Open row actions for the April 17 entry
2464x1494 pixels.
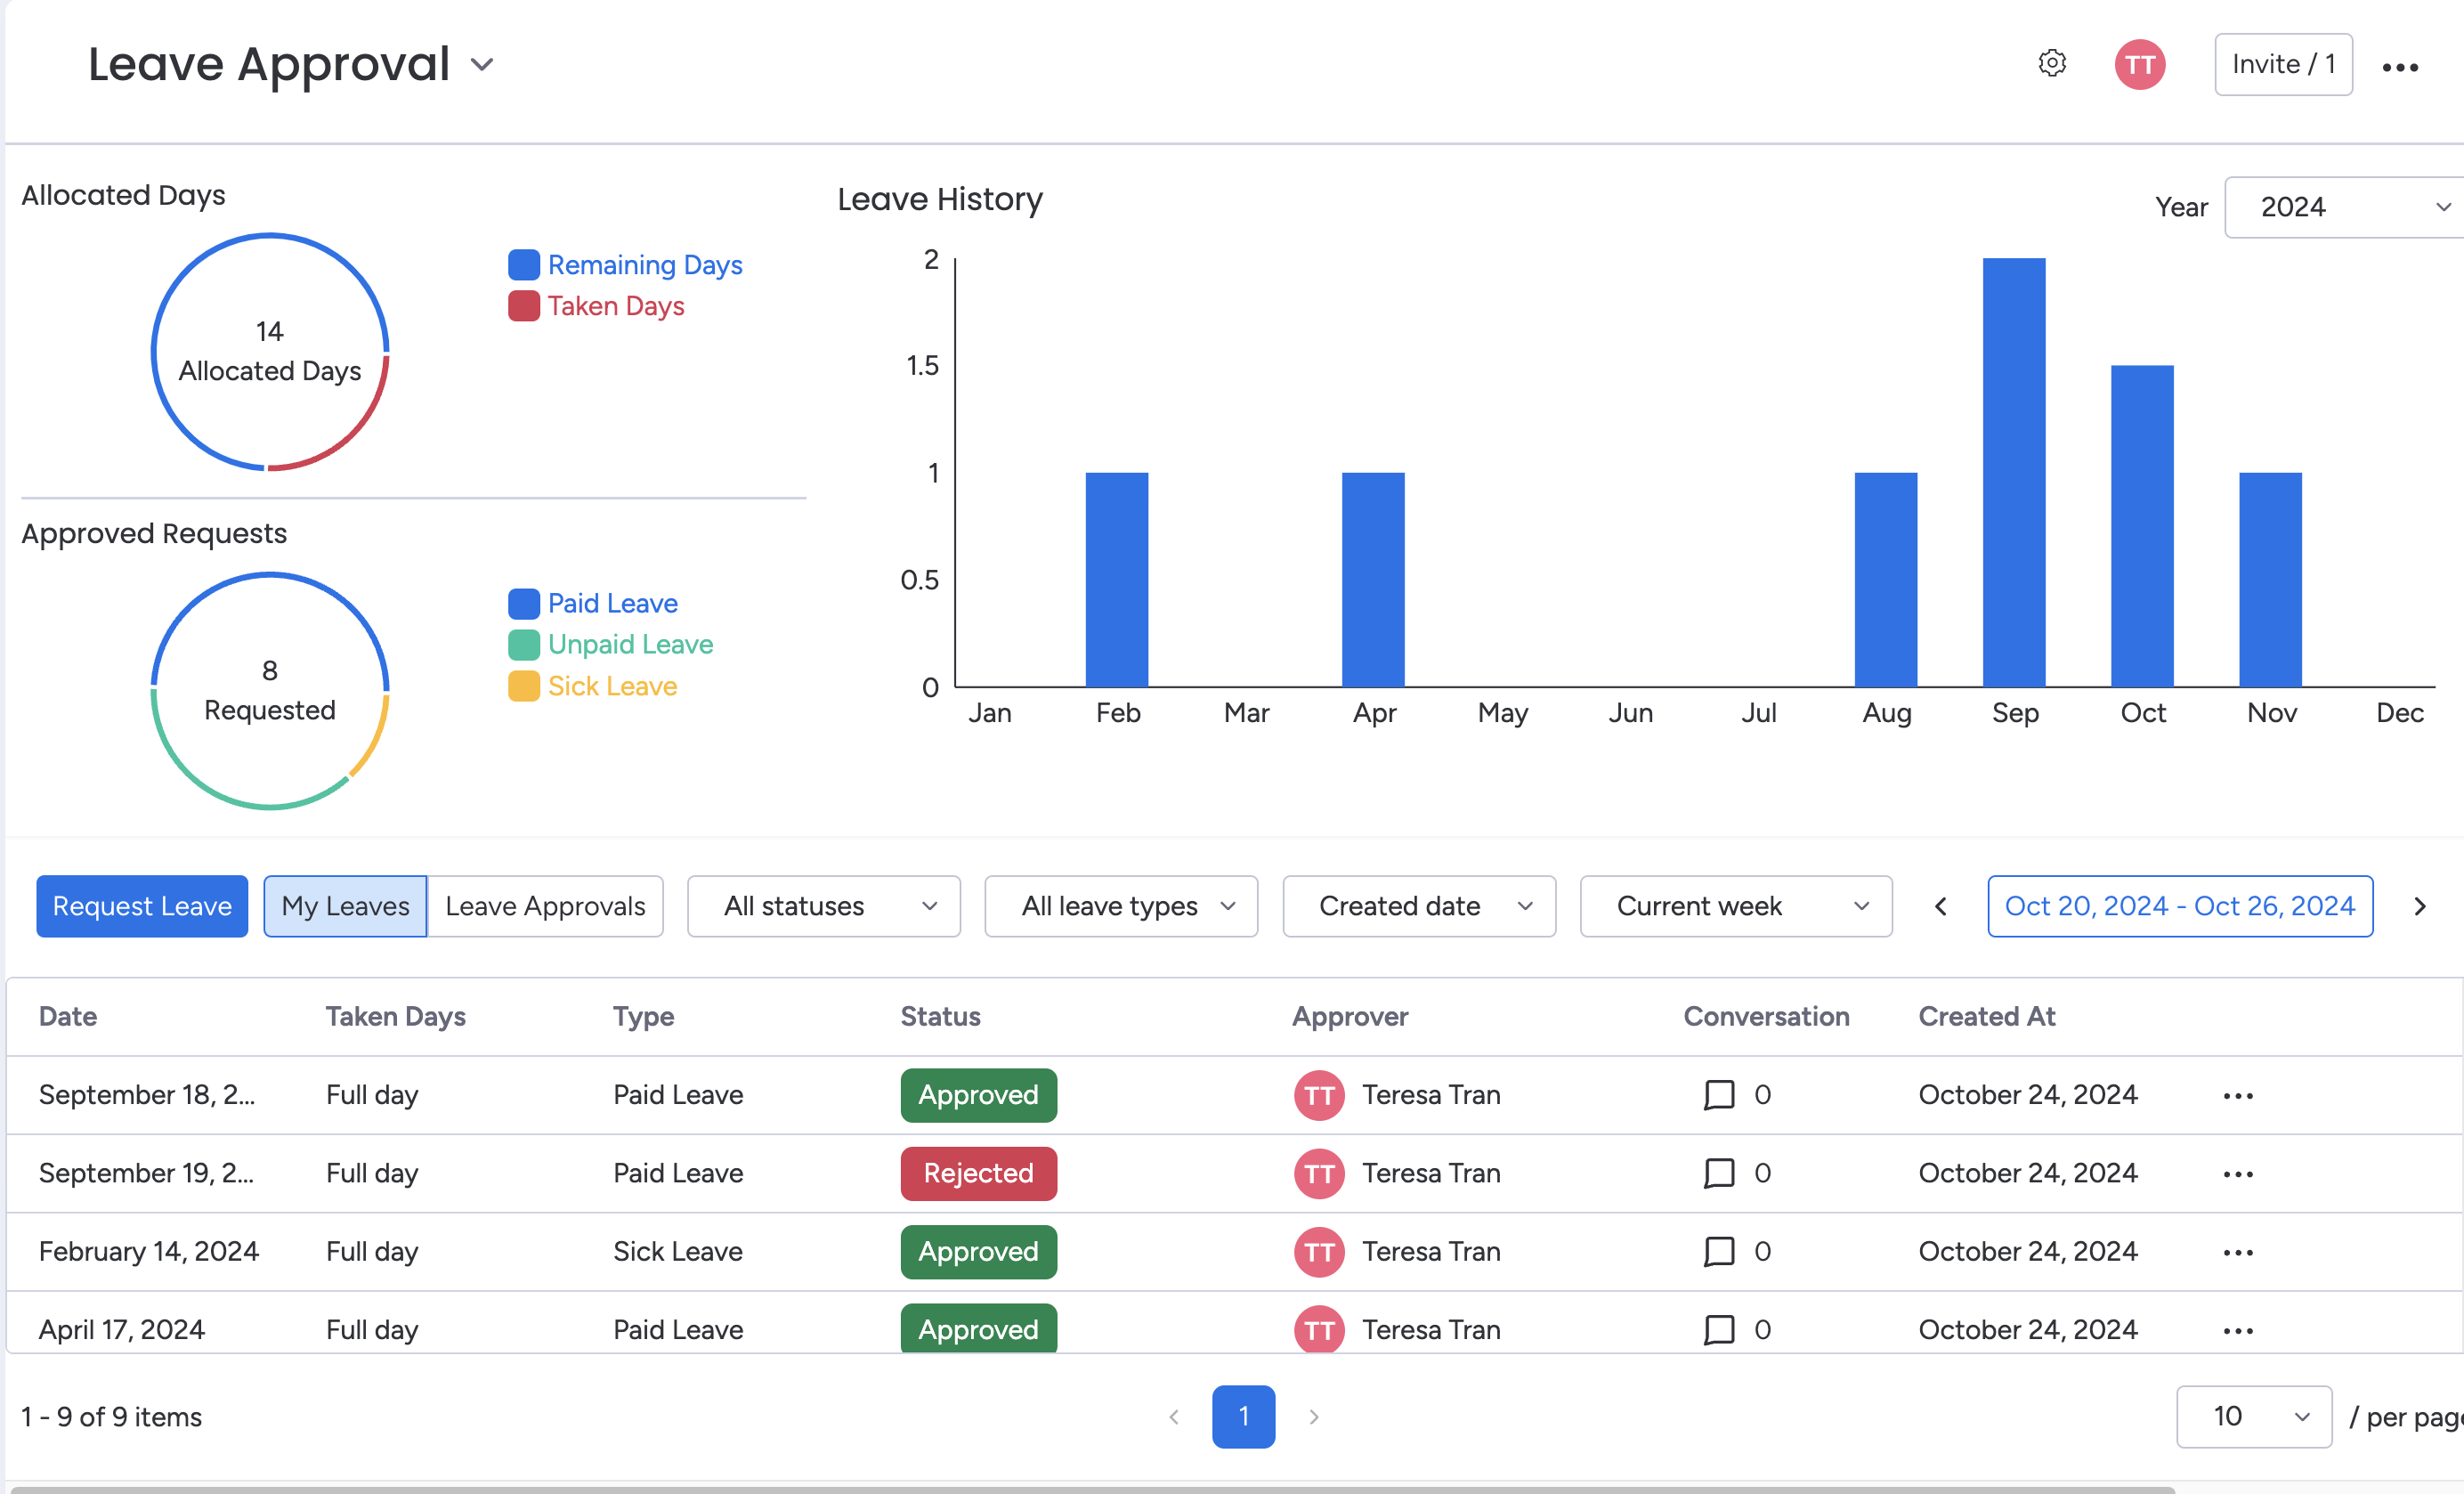(2237, 1329)
